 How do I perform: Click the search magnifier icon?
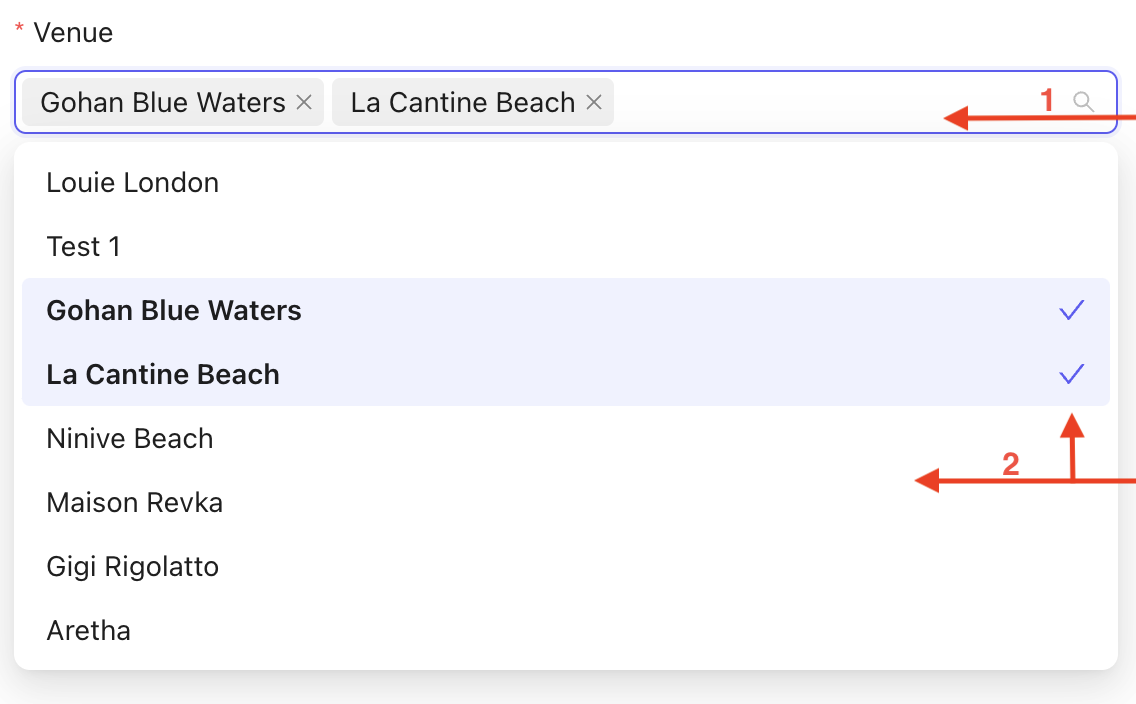click(x=1083, y=101)
